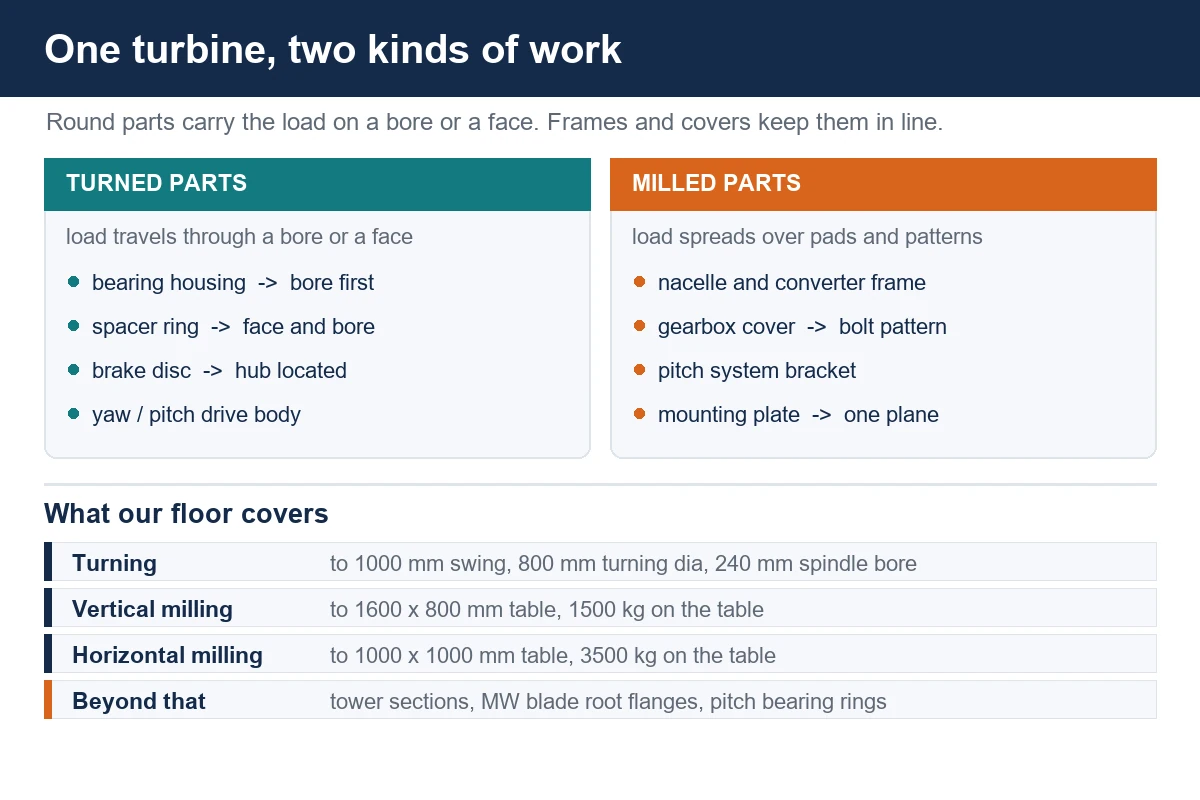The image size is (1200, 800).
Task: Click "nacelle and converter frame"
Action: coord(792,283)
